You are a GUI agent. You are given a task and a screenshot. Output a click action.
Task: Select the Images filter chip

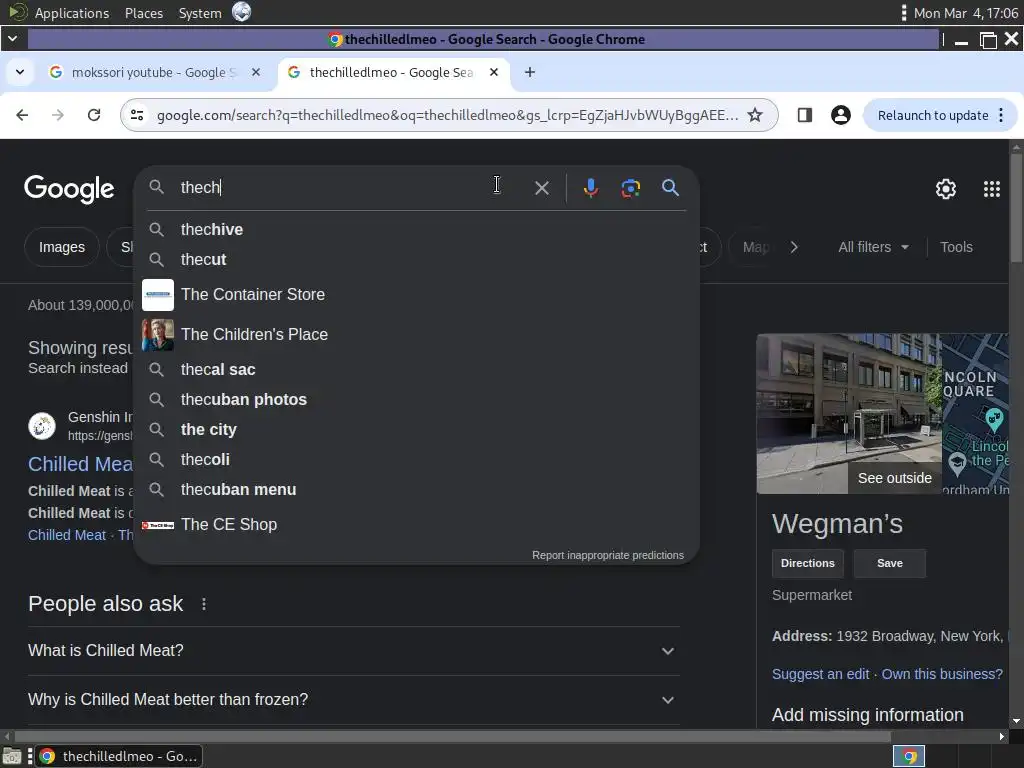61,248
